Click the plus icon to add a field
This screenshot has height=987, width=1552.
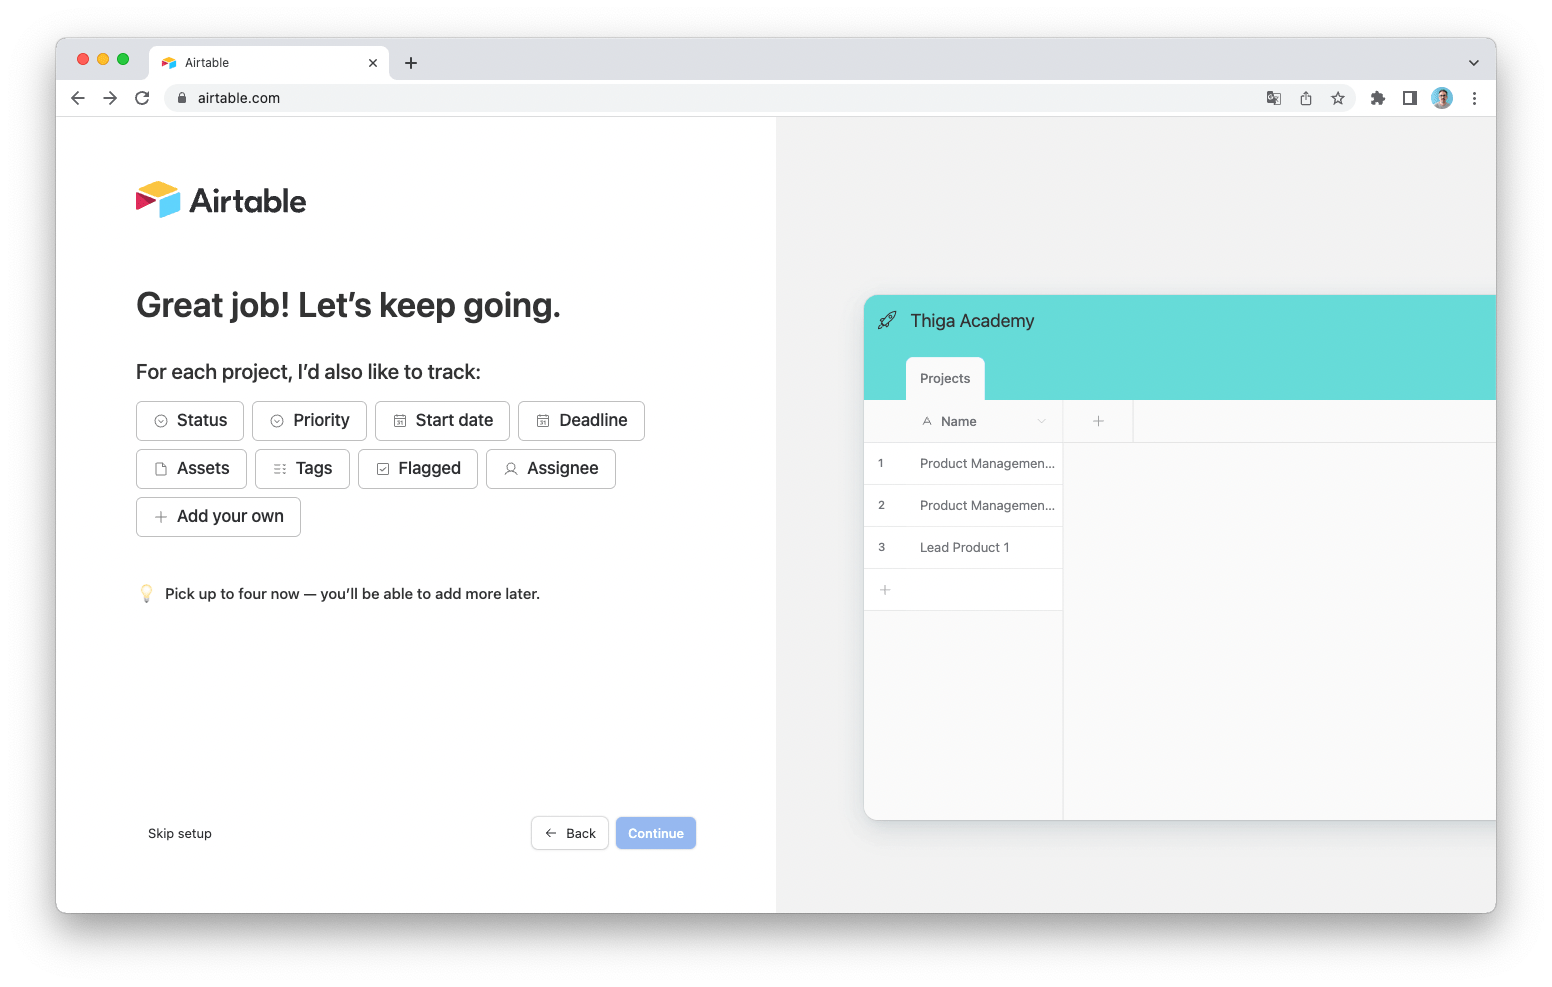click(1097, 421)
